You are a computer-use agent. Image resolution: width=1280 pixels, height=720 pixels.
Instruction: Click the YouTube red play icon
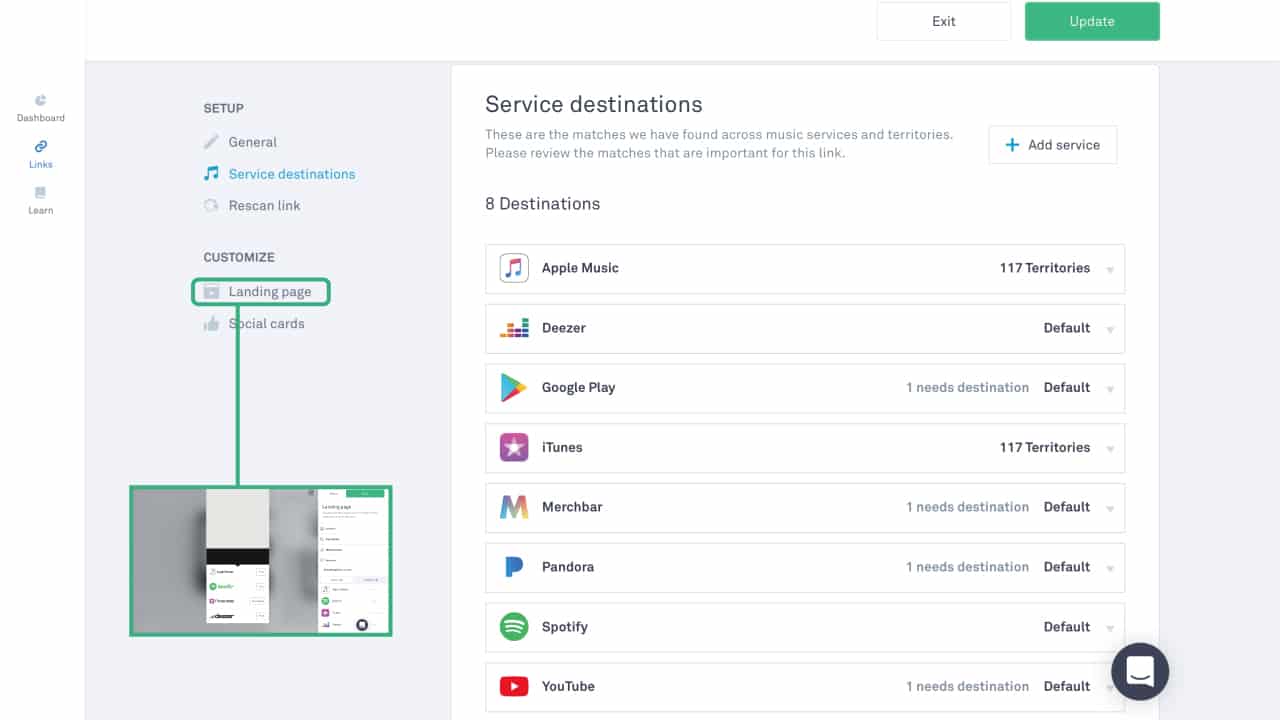click(x=514, y=687)
